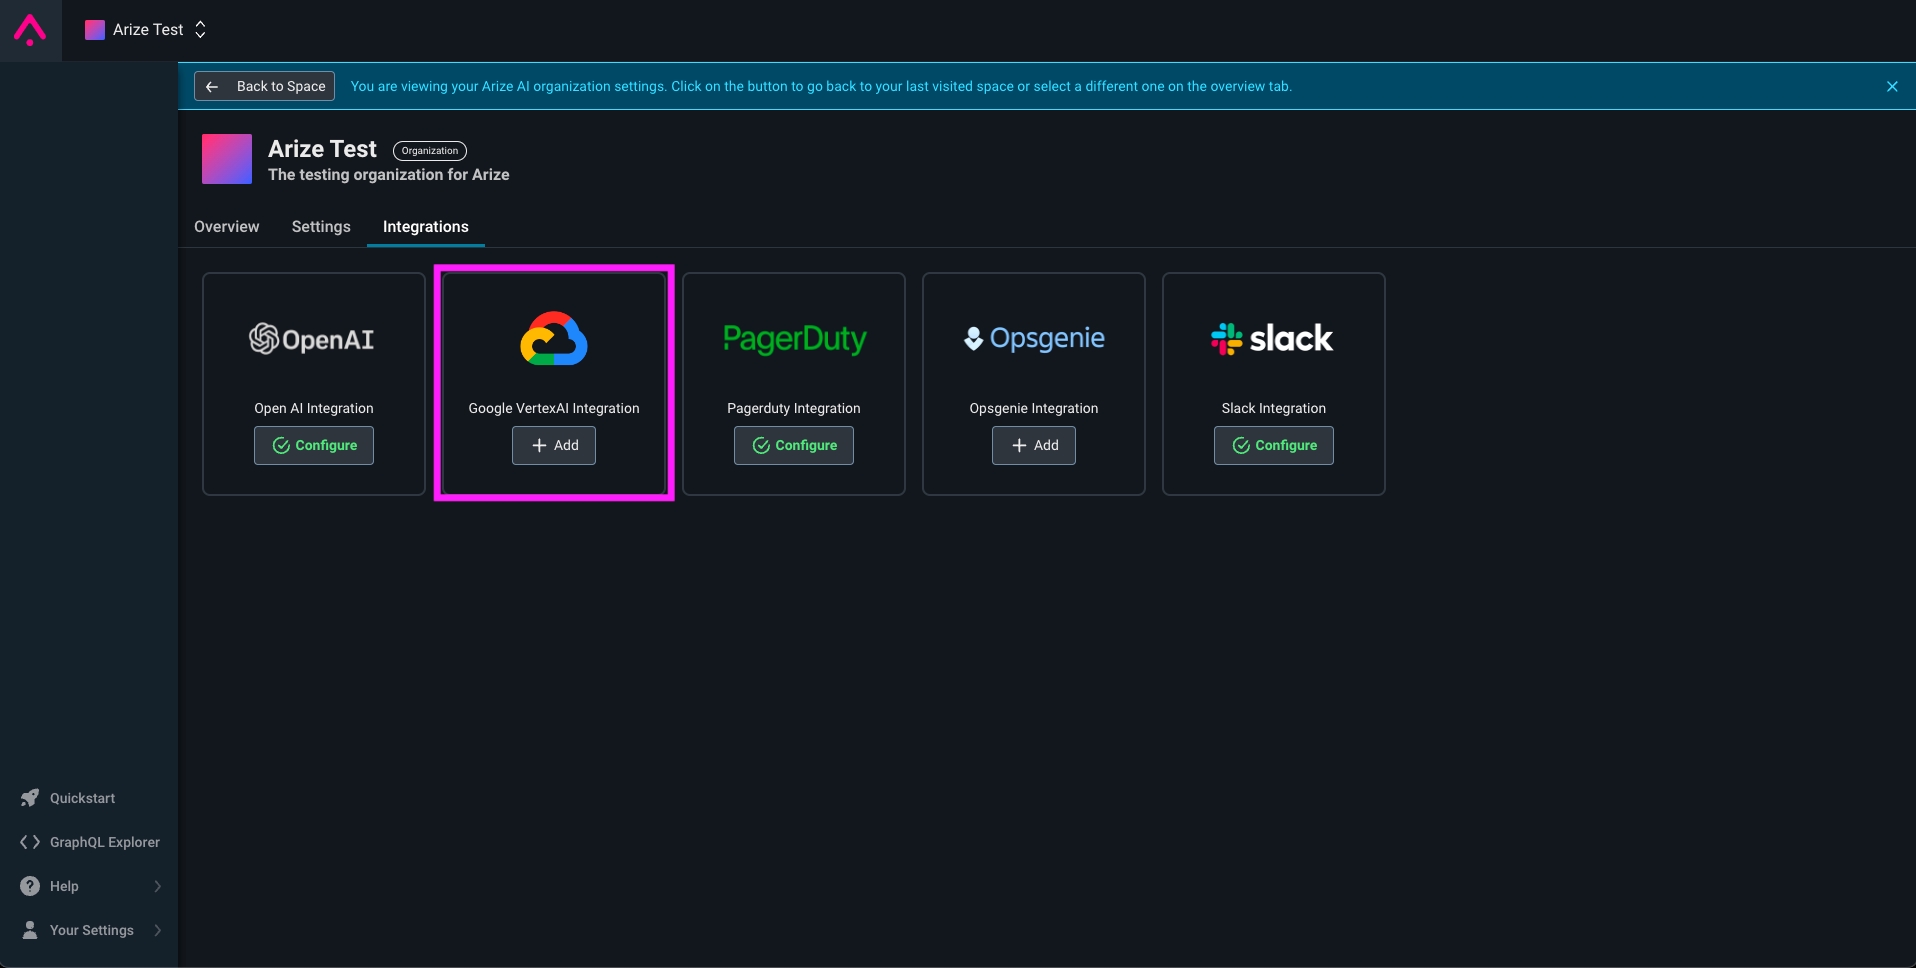Viewport: 1916px width, 968px height.
Task: Click the Arize logo in the corner
Action: (30, 30)
